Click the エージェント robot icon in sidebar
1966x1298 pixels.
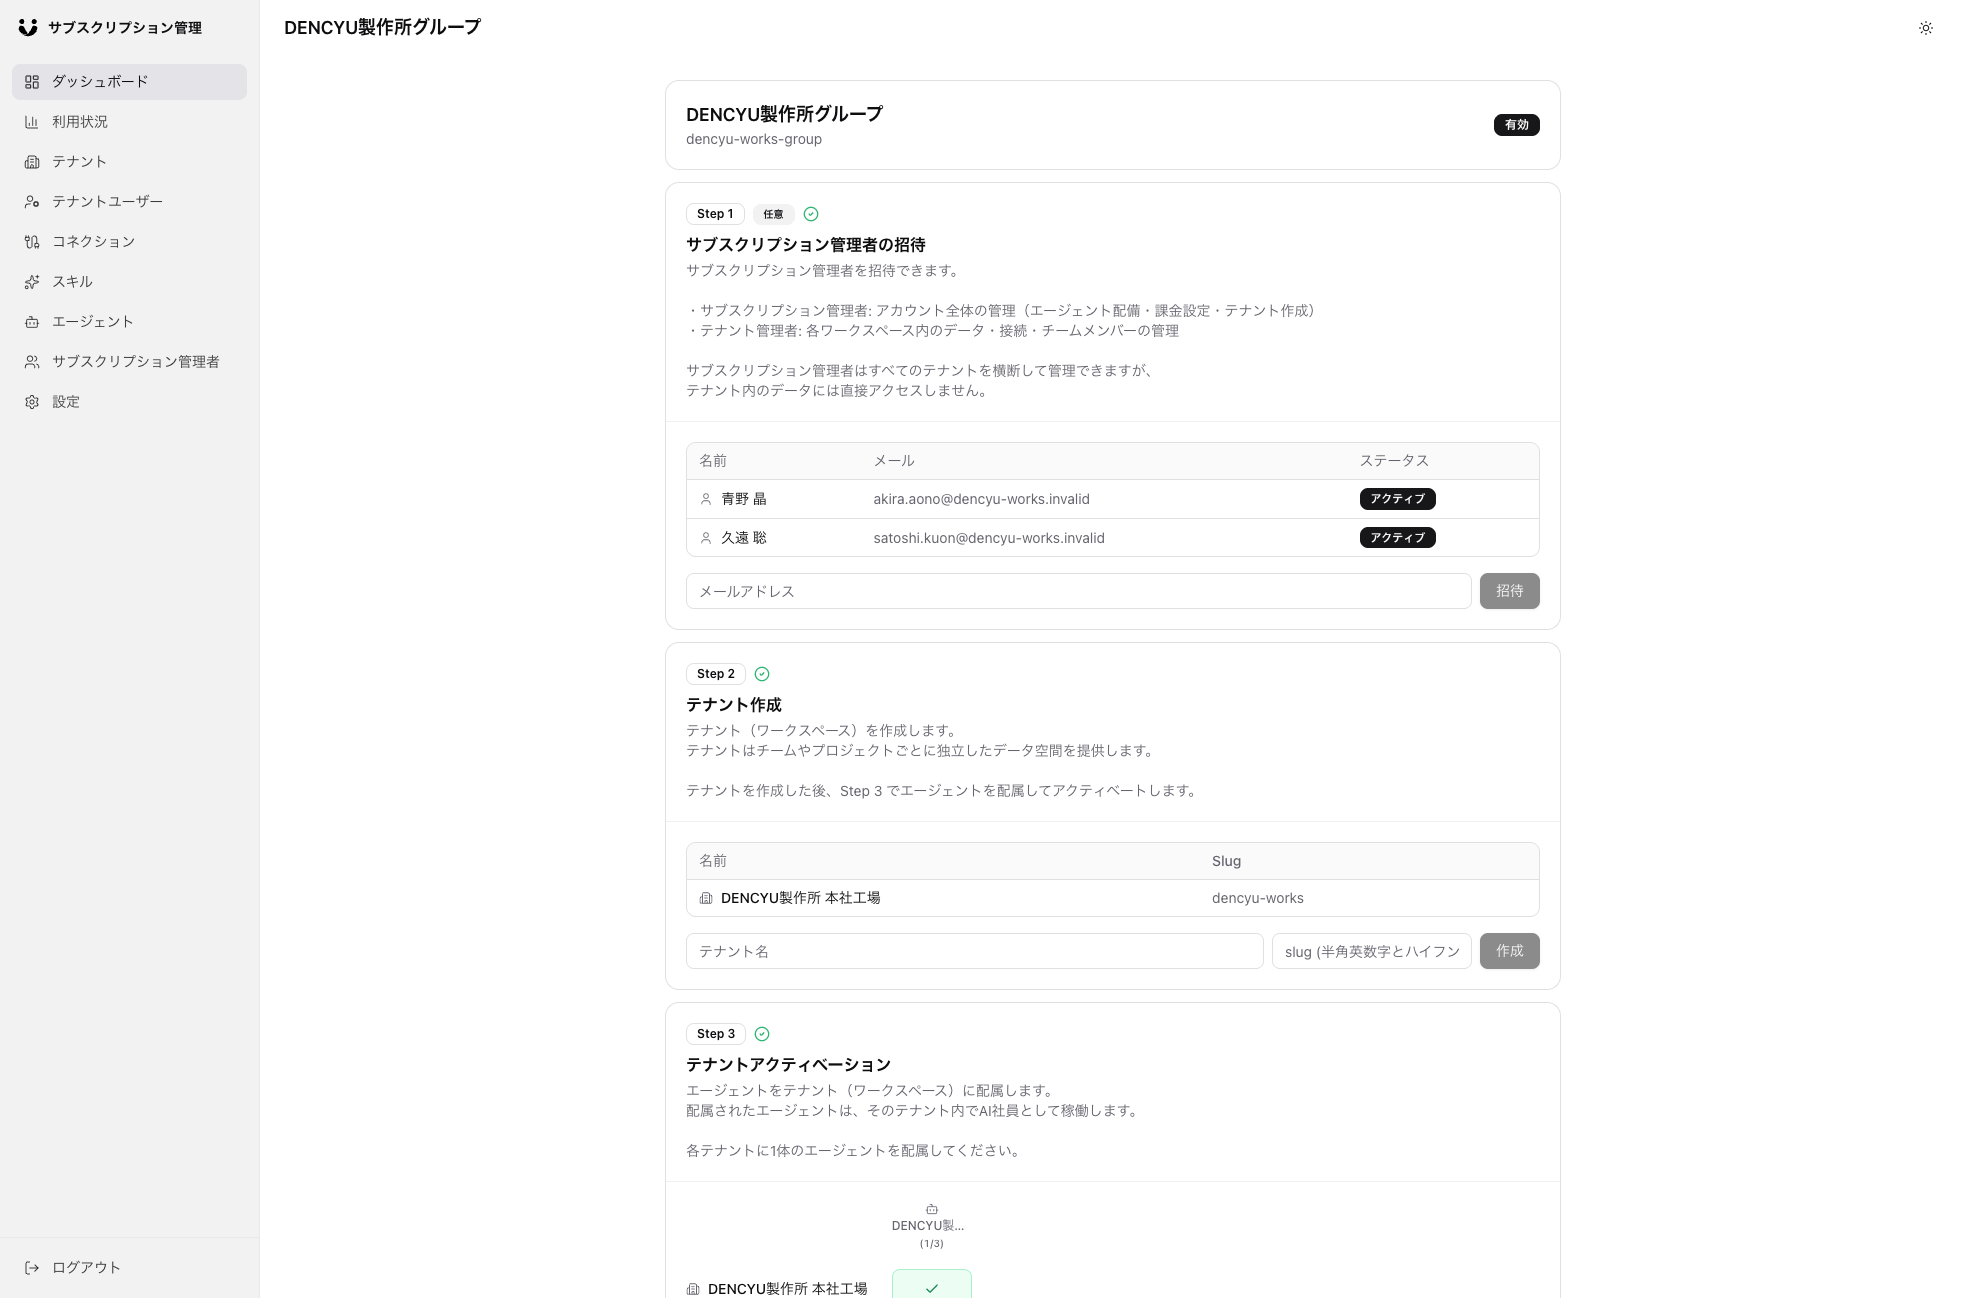coord(32,322)
